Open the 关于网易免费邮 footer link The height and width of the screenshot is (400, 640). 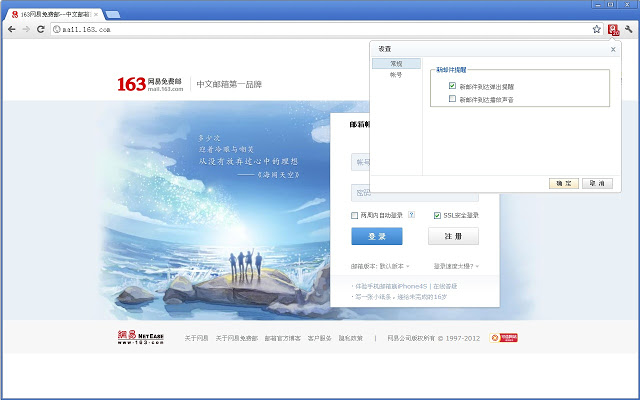point(237,338)
